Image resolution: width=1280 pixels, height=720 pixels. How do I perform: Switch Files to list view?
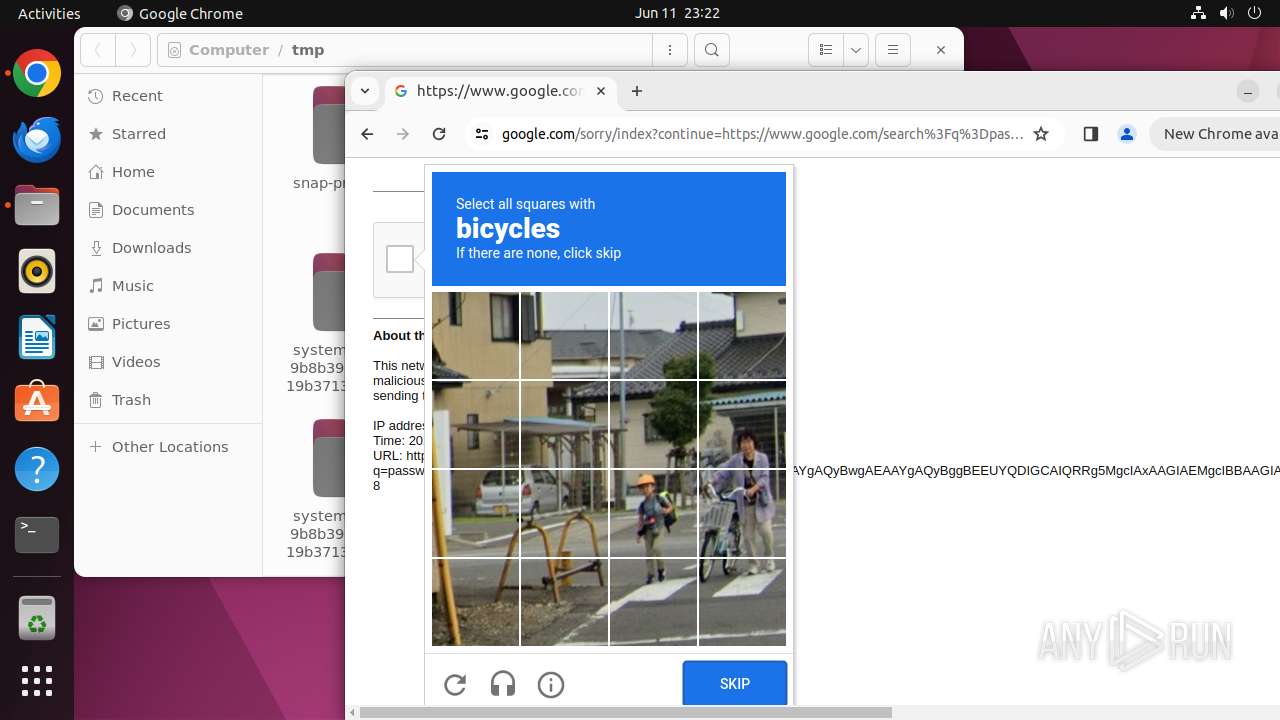point(826,50)
